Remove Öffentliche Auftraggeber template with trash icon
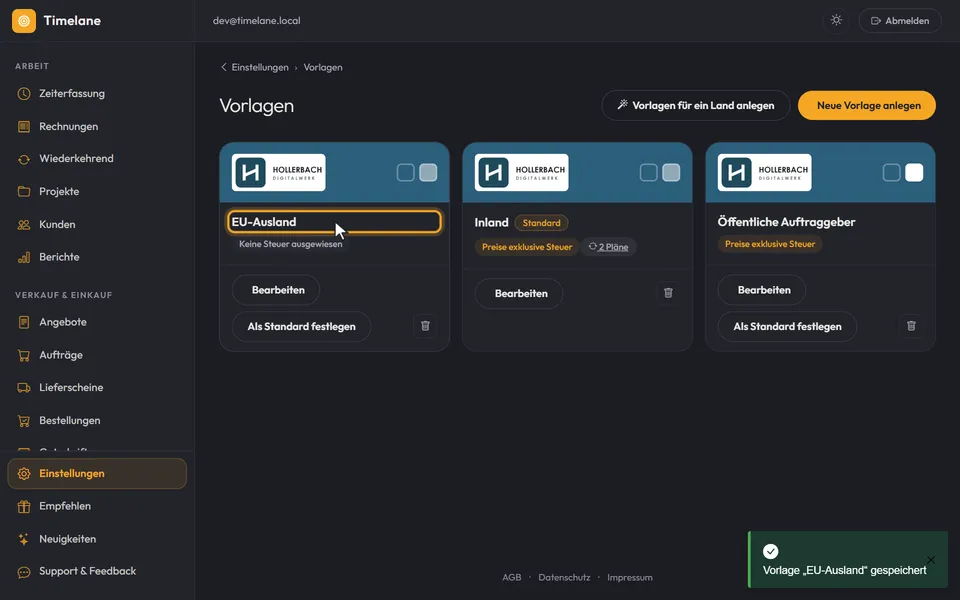Image resolution: width=960 pixels, height=600 pixels. click(x=911, y=326)
